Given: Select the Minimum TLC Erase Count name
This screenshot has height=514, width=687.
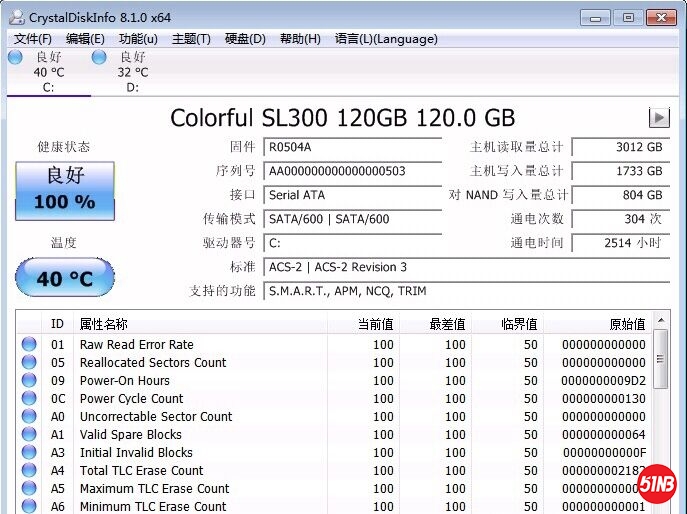Looking at the screenshot, I should point(153,506).
